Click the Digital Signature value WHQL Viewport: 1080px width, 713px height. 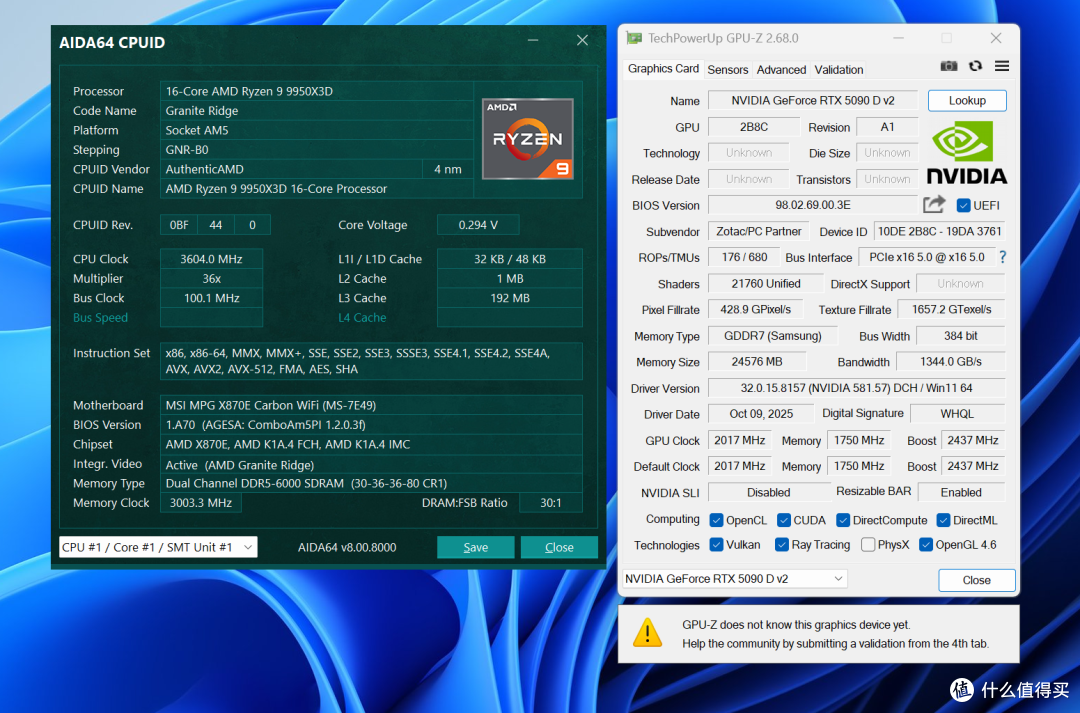pyautogui.click(x=957, y=414)
